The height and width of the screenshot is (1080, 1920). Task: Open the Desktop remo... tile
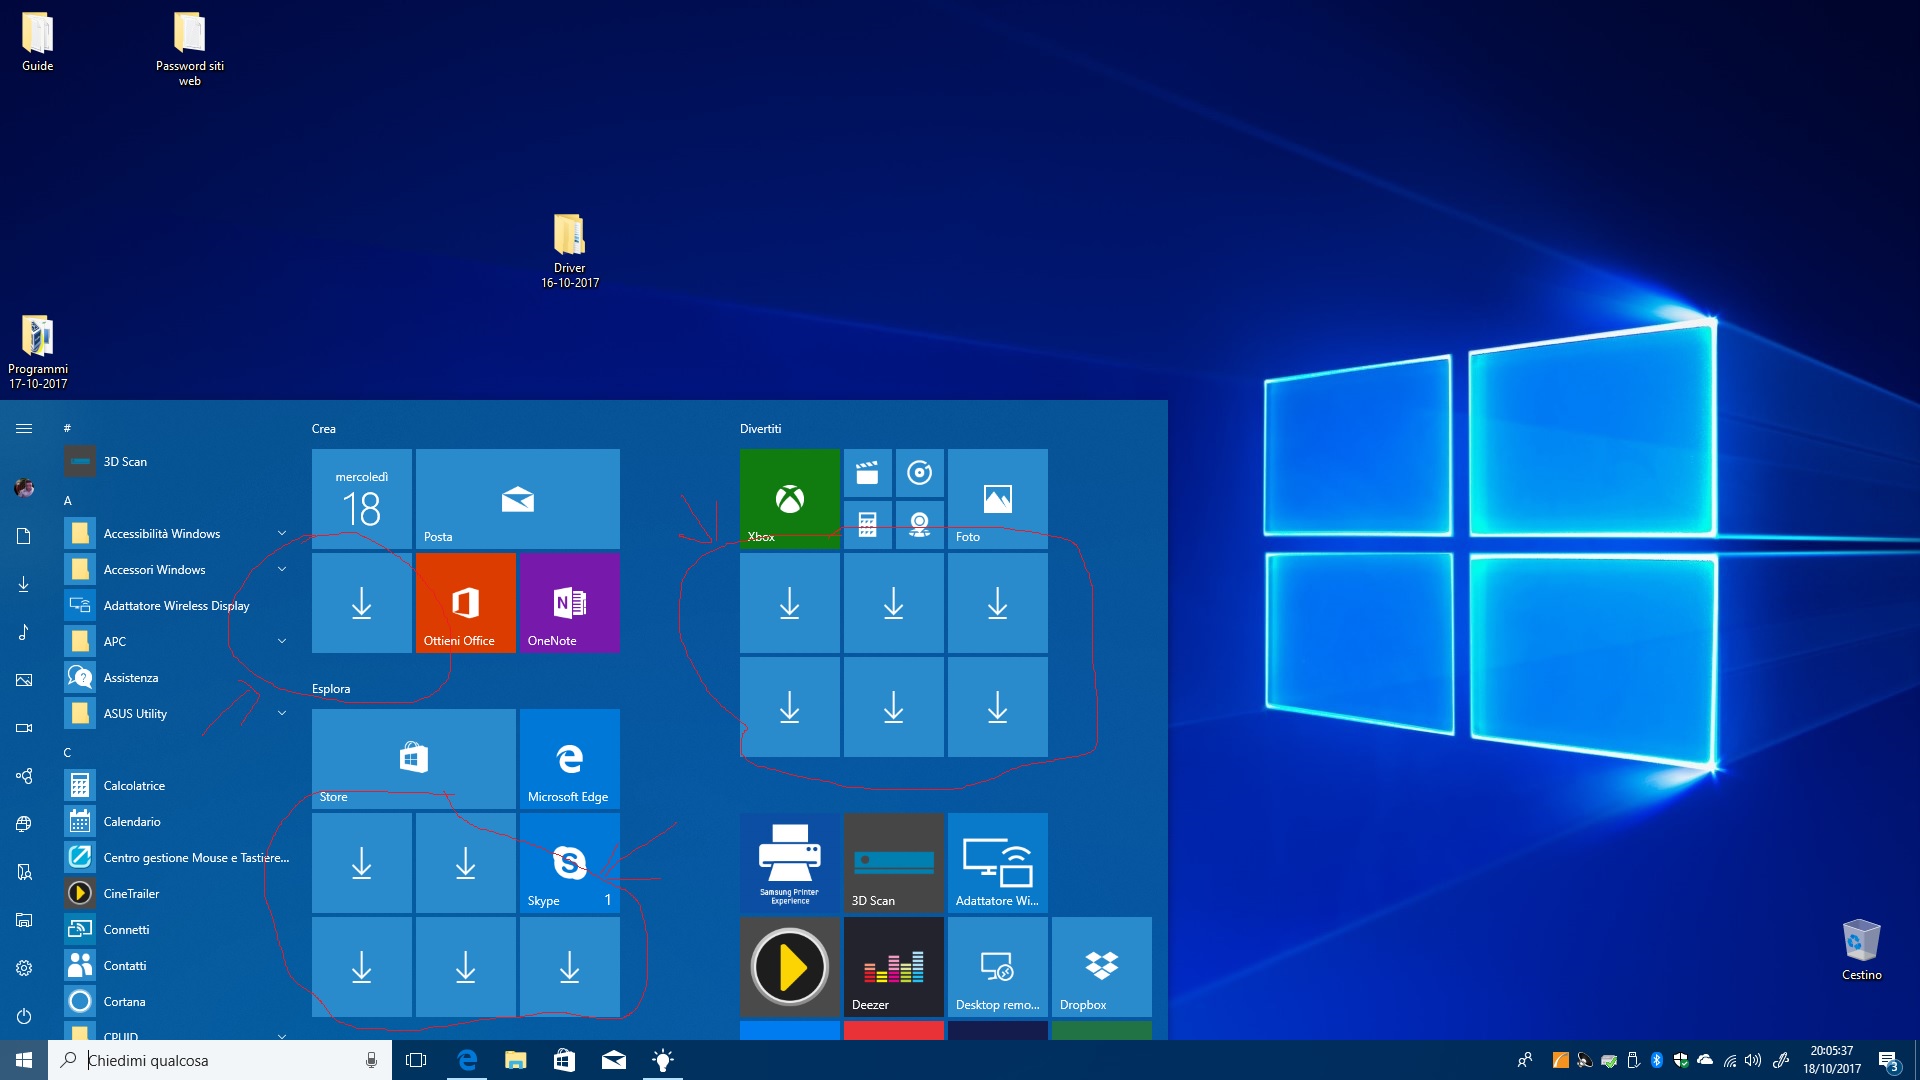click(x=997, y=967)
